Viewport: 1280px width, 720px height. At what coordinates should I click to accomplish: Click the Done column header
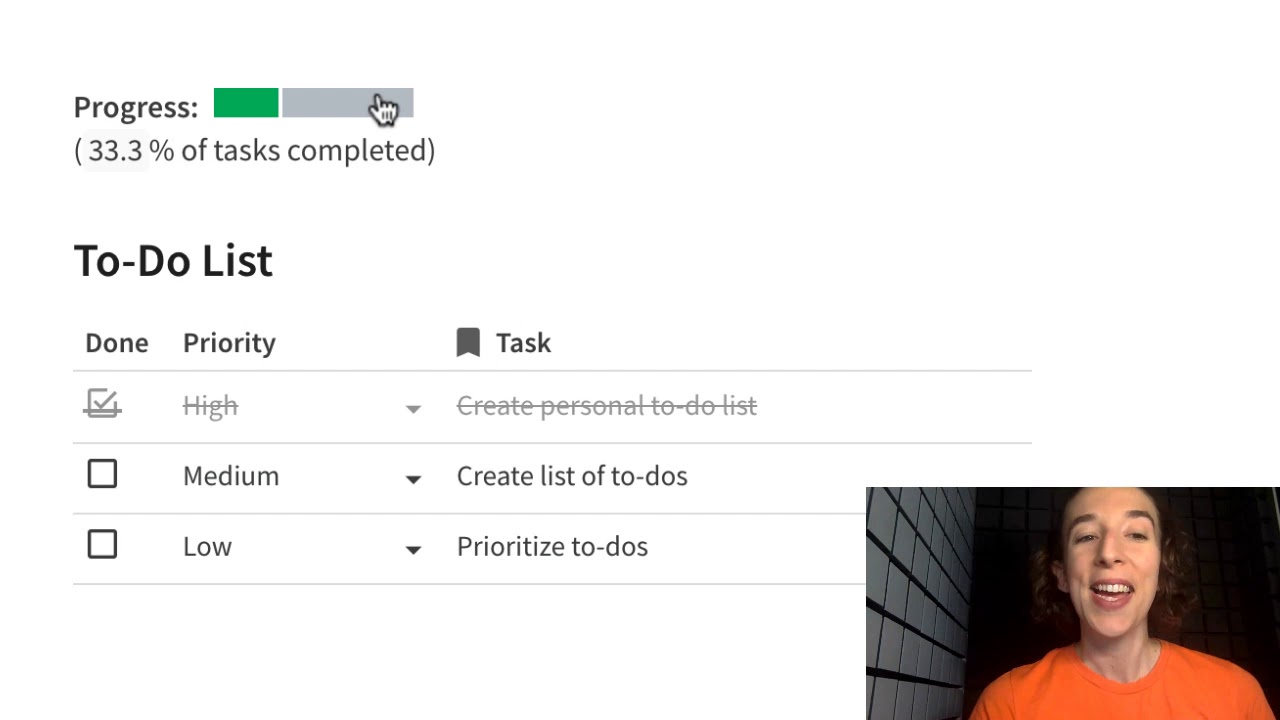tap(116, 343)
